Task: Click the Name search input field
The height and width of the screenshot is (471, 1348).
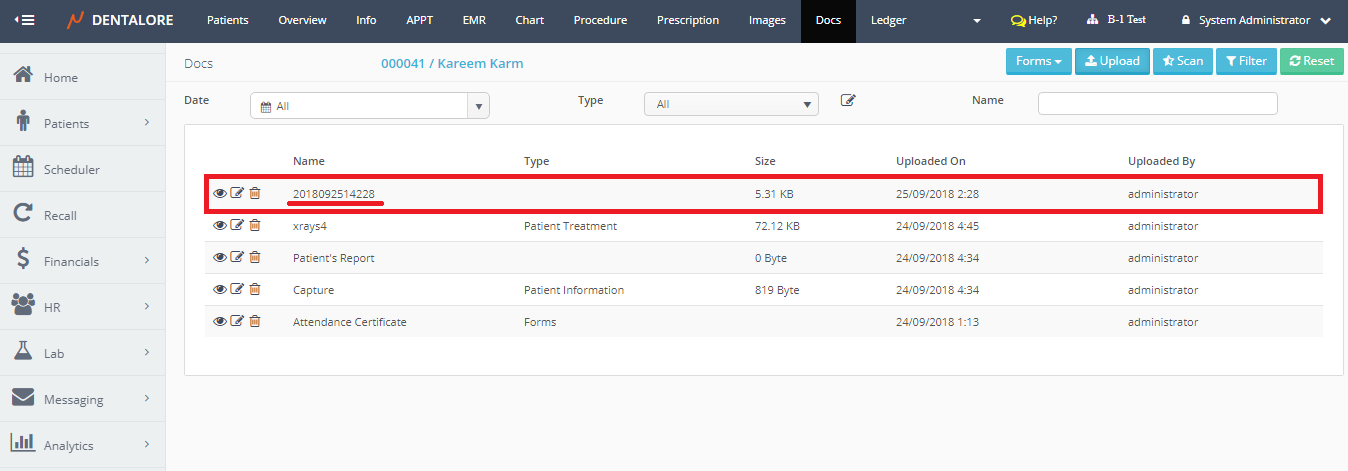Action: pos(1157,104)
